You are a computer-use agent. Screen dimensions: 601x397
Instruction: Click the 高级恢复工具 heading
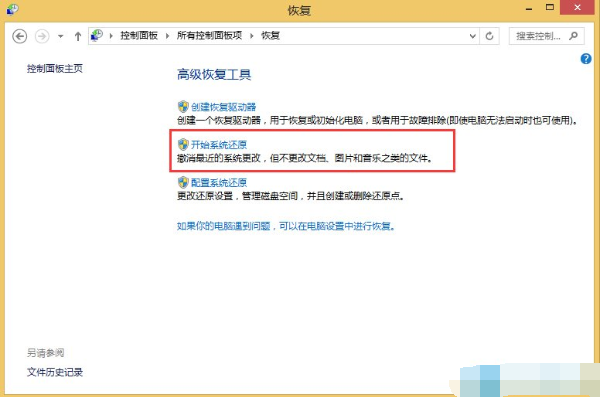[x=214, y=74]
